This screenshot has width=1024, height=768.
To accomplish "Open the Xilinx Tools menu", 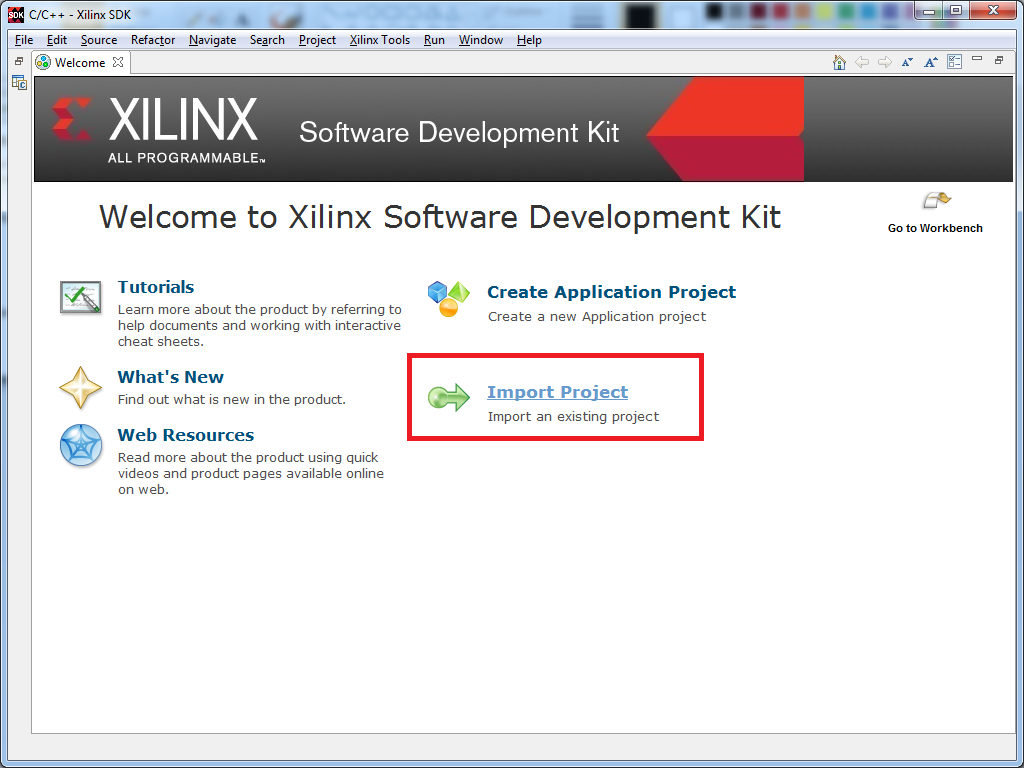I will pyautogui.click(x=379, y=40).
